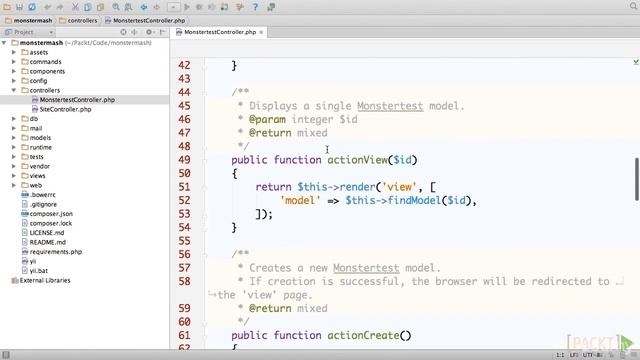Image resolution: width=640 pixels, height=360 pixels.
Task: Click the tool window toggle in status bar
Action: coord(6,355)
